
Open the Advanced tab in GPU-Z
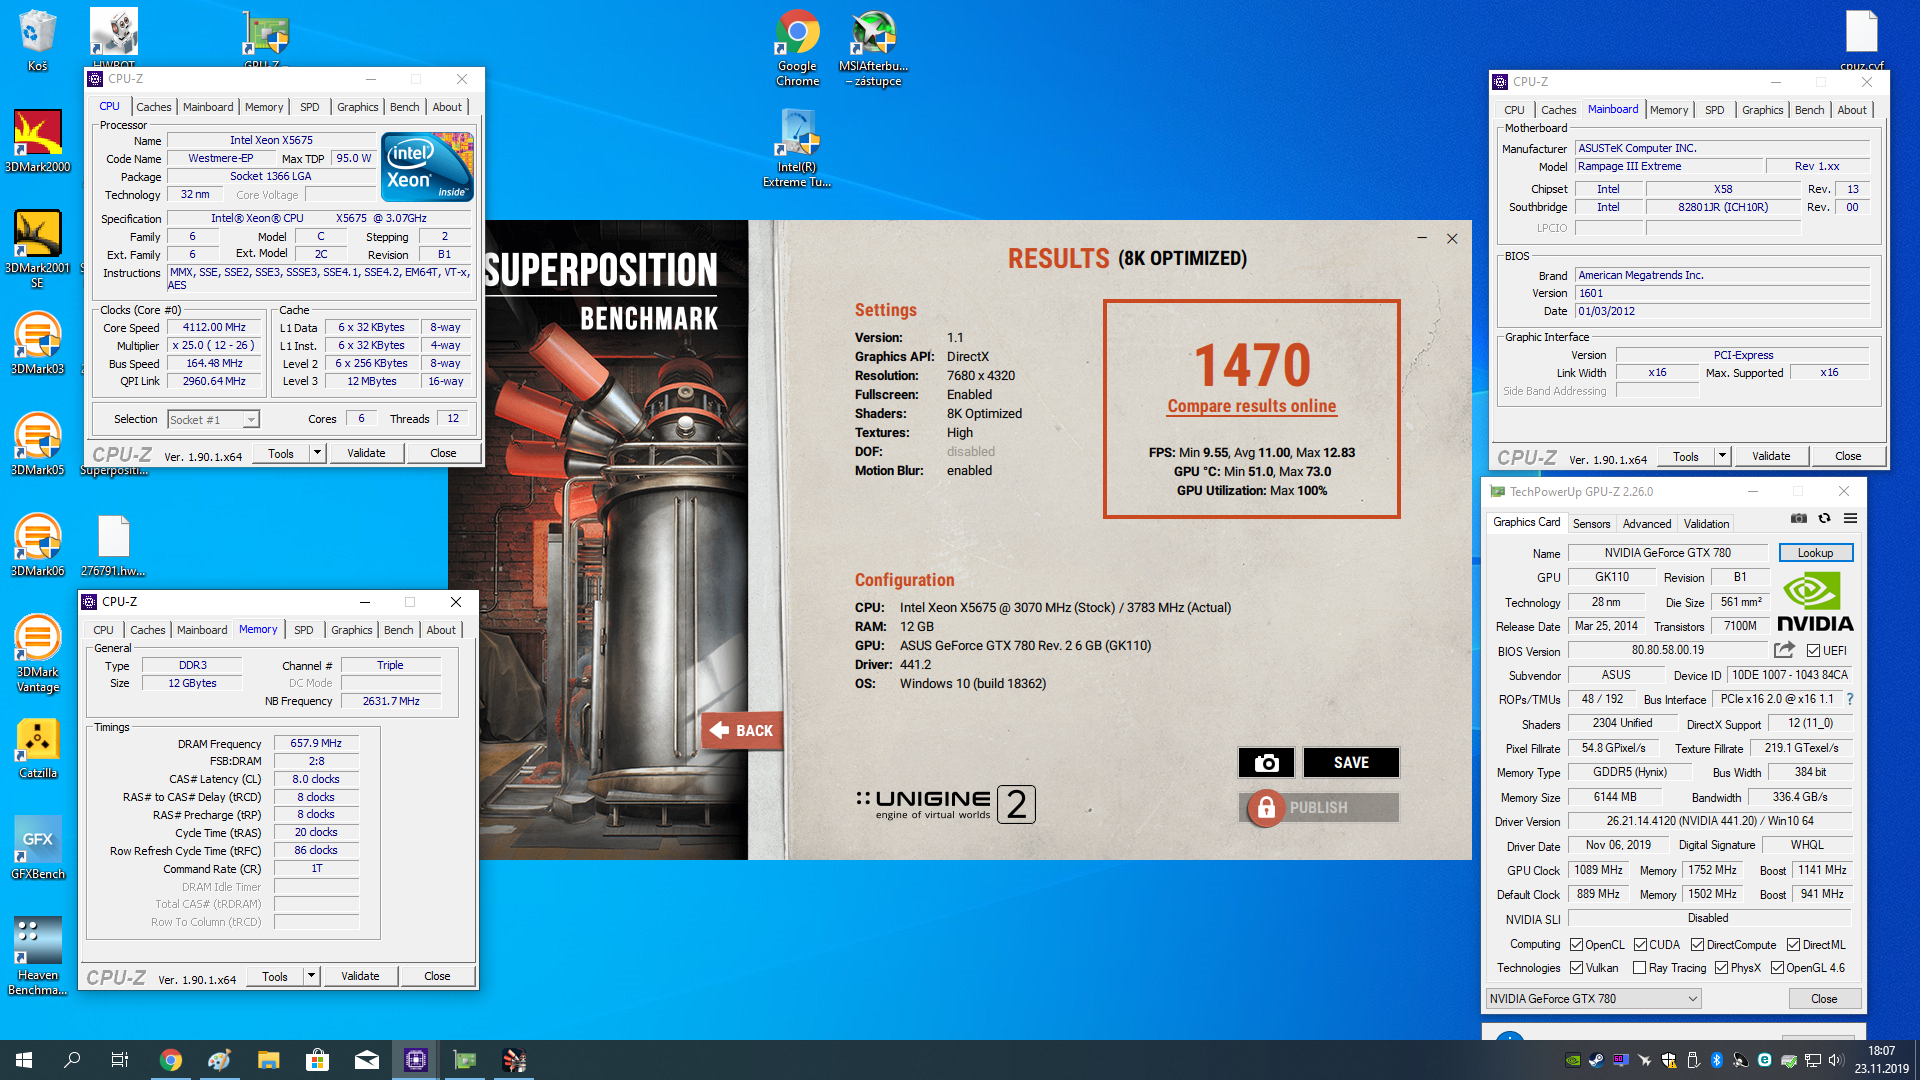(x=1646, y=524)
